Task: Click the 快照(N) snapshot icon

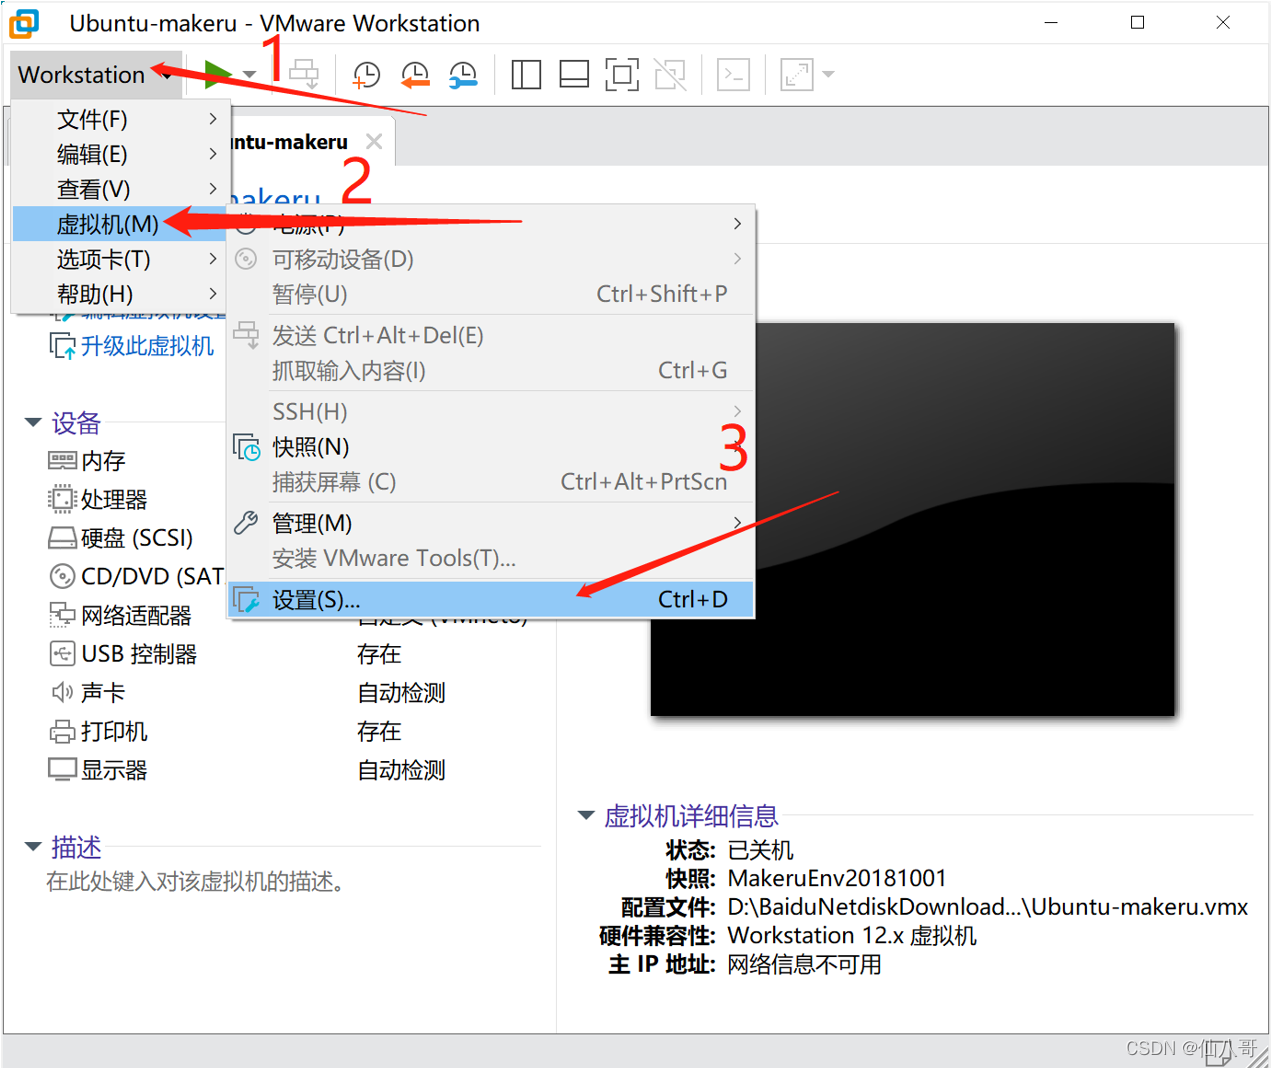Action: pos(246,447)
